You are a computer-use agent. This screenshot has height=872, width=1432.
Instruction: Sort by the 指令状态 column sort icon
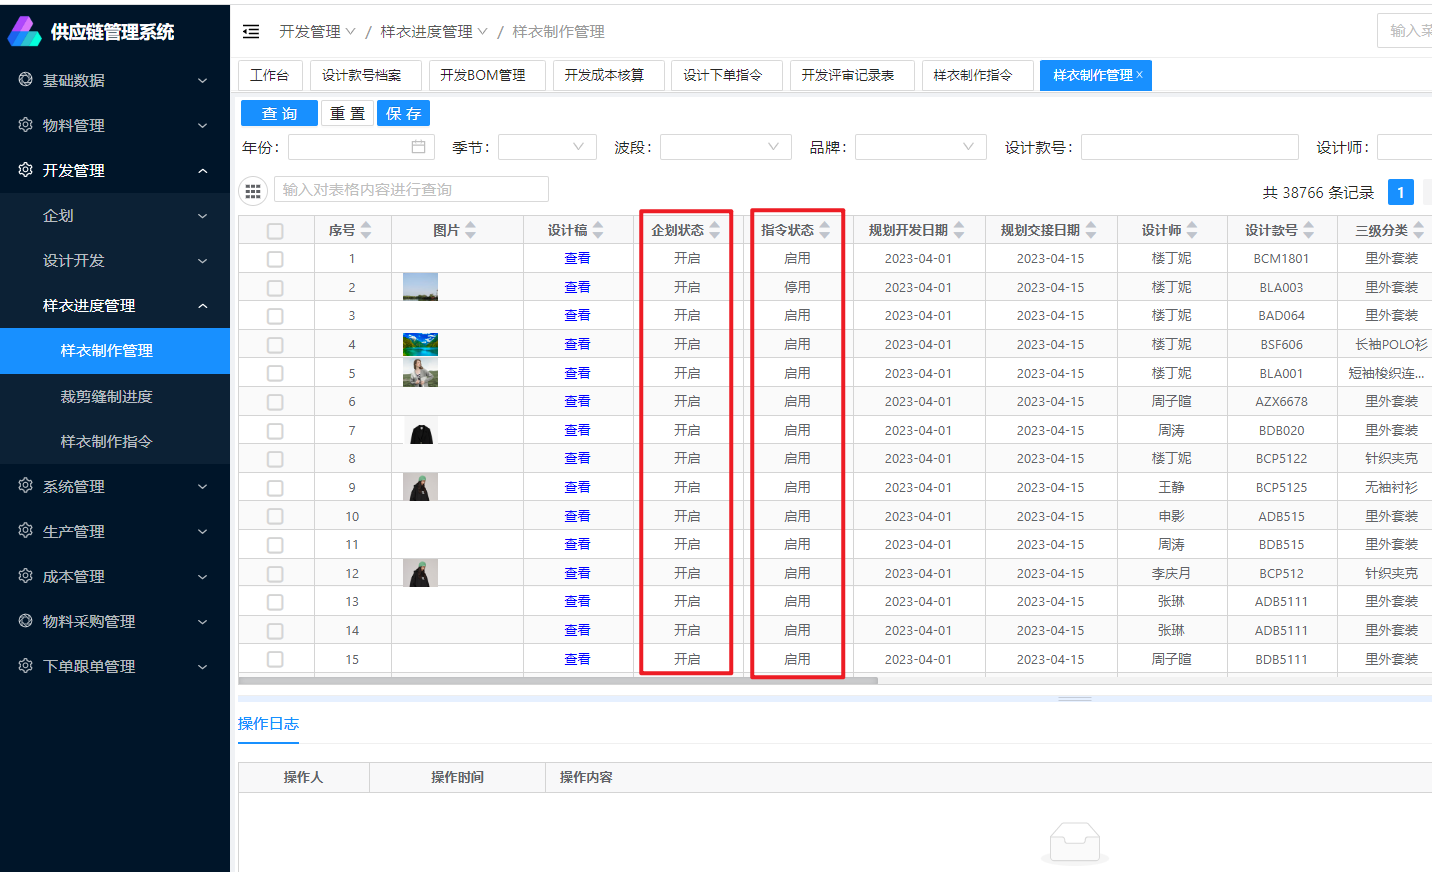click(824, 230)
